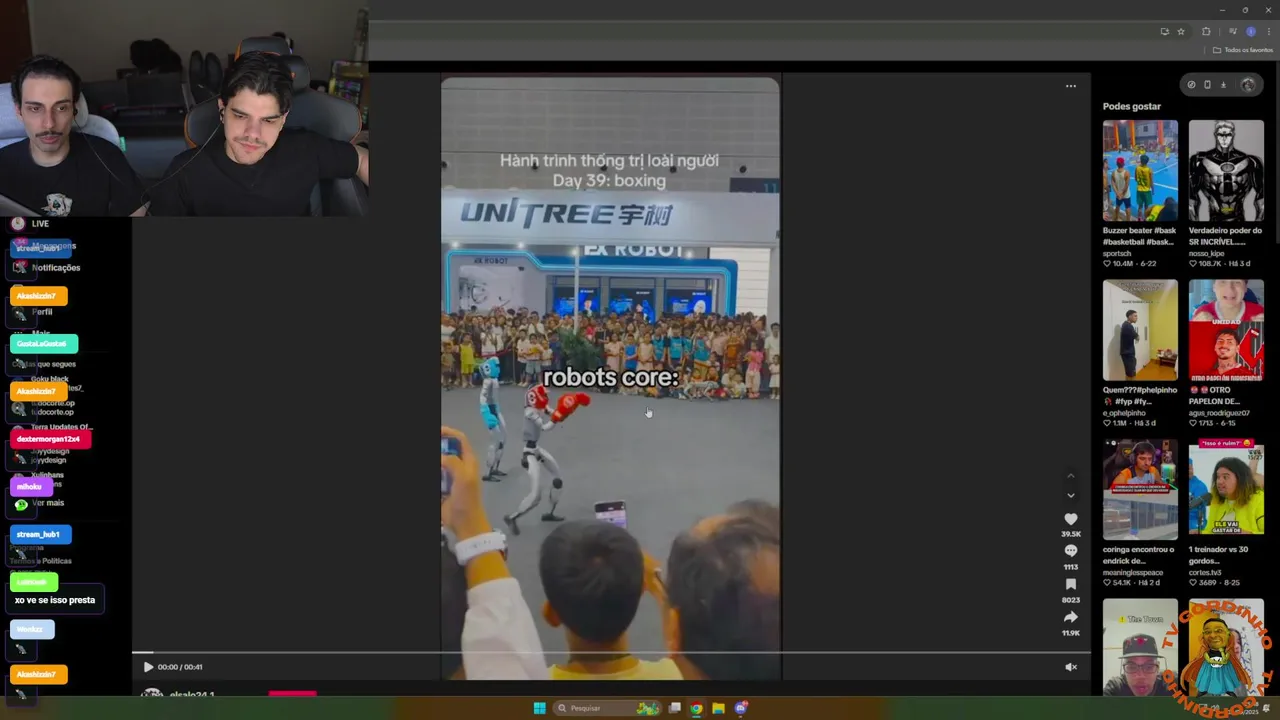Open the Notificações sidebar item

pos(56,268)
